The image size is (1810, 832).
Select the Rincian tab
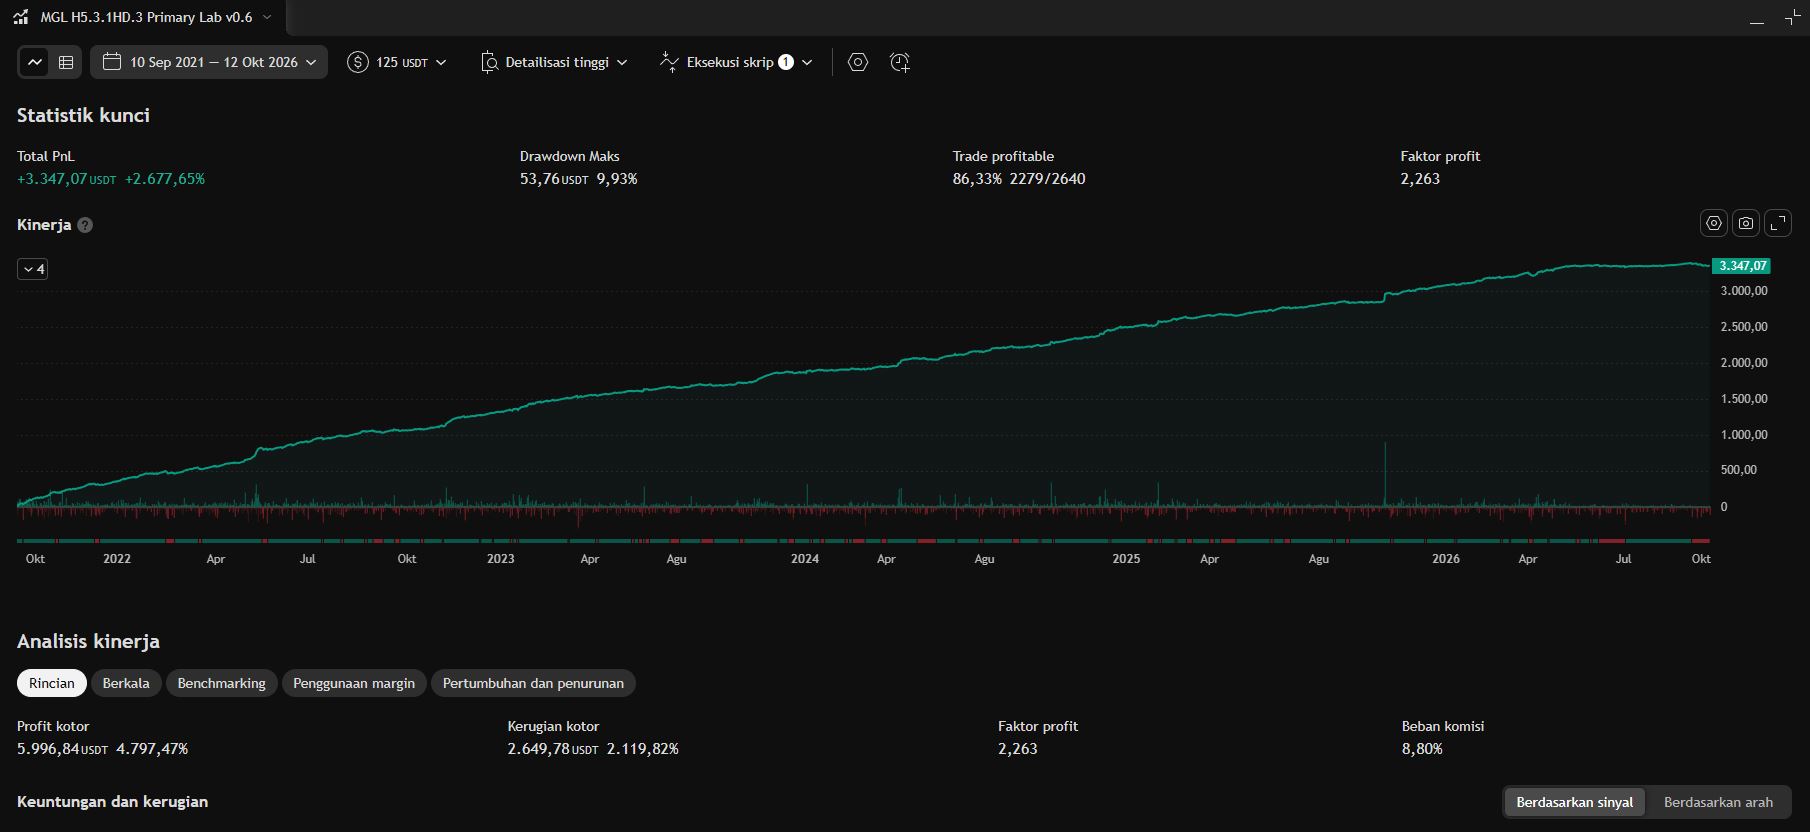pyautogui.click(x=52, y=683)
